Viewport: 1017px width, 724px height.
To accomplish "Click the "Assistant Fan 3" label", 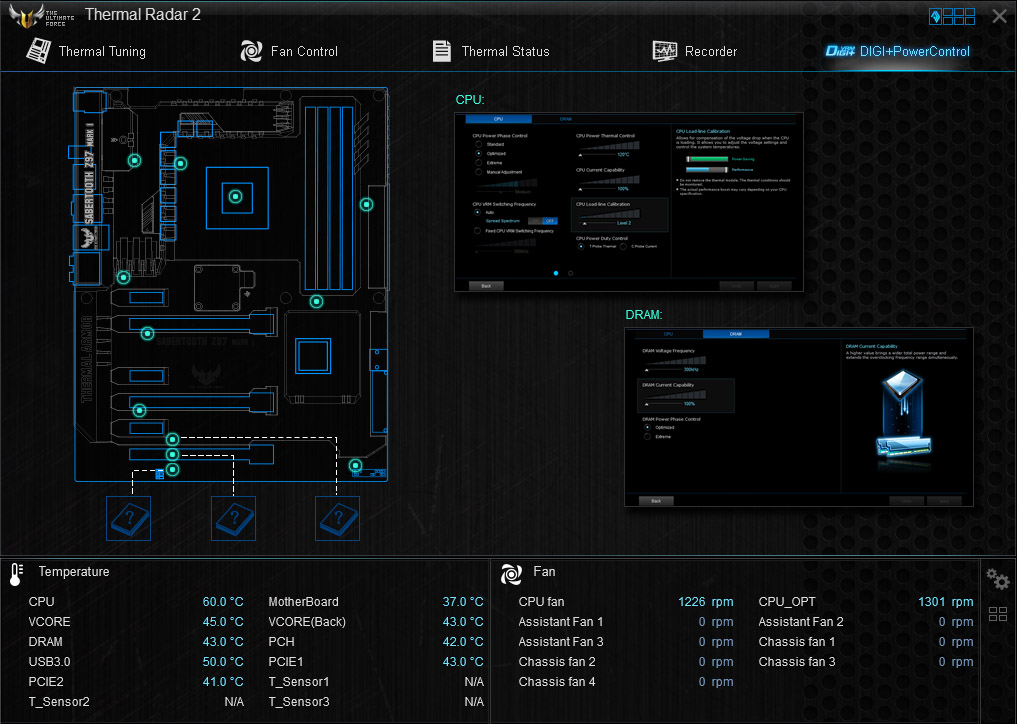I will (561, 642).
